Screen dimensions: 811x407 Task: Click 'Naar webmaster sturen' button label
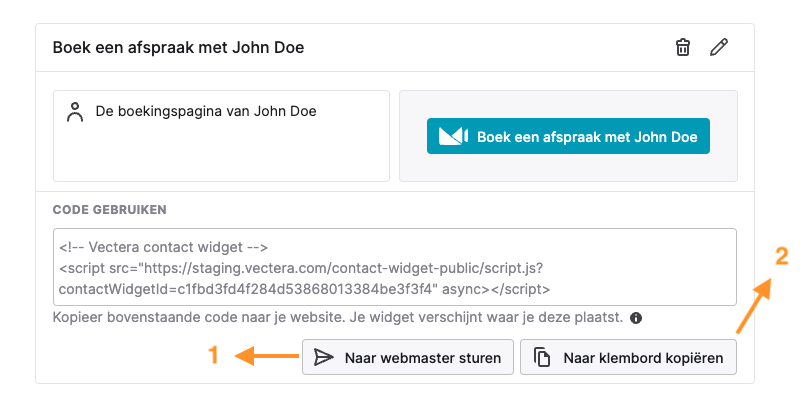[422, 357]
